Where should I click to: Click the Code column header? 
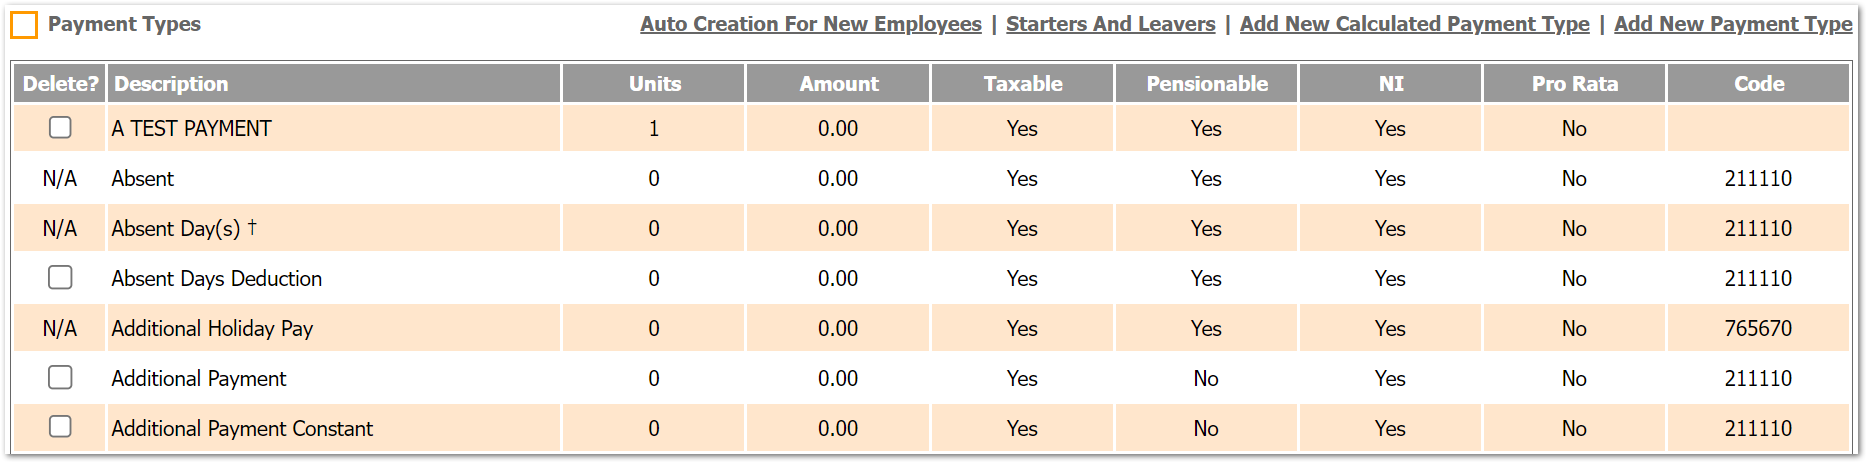click(x=1758, y=84)
